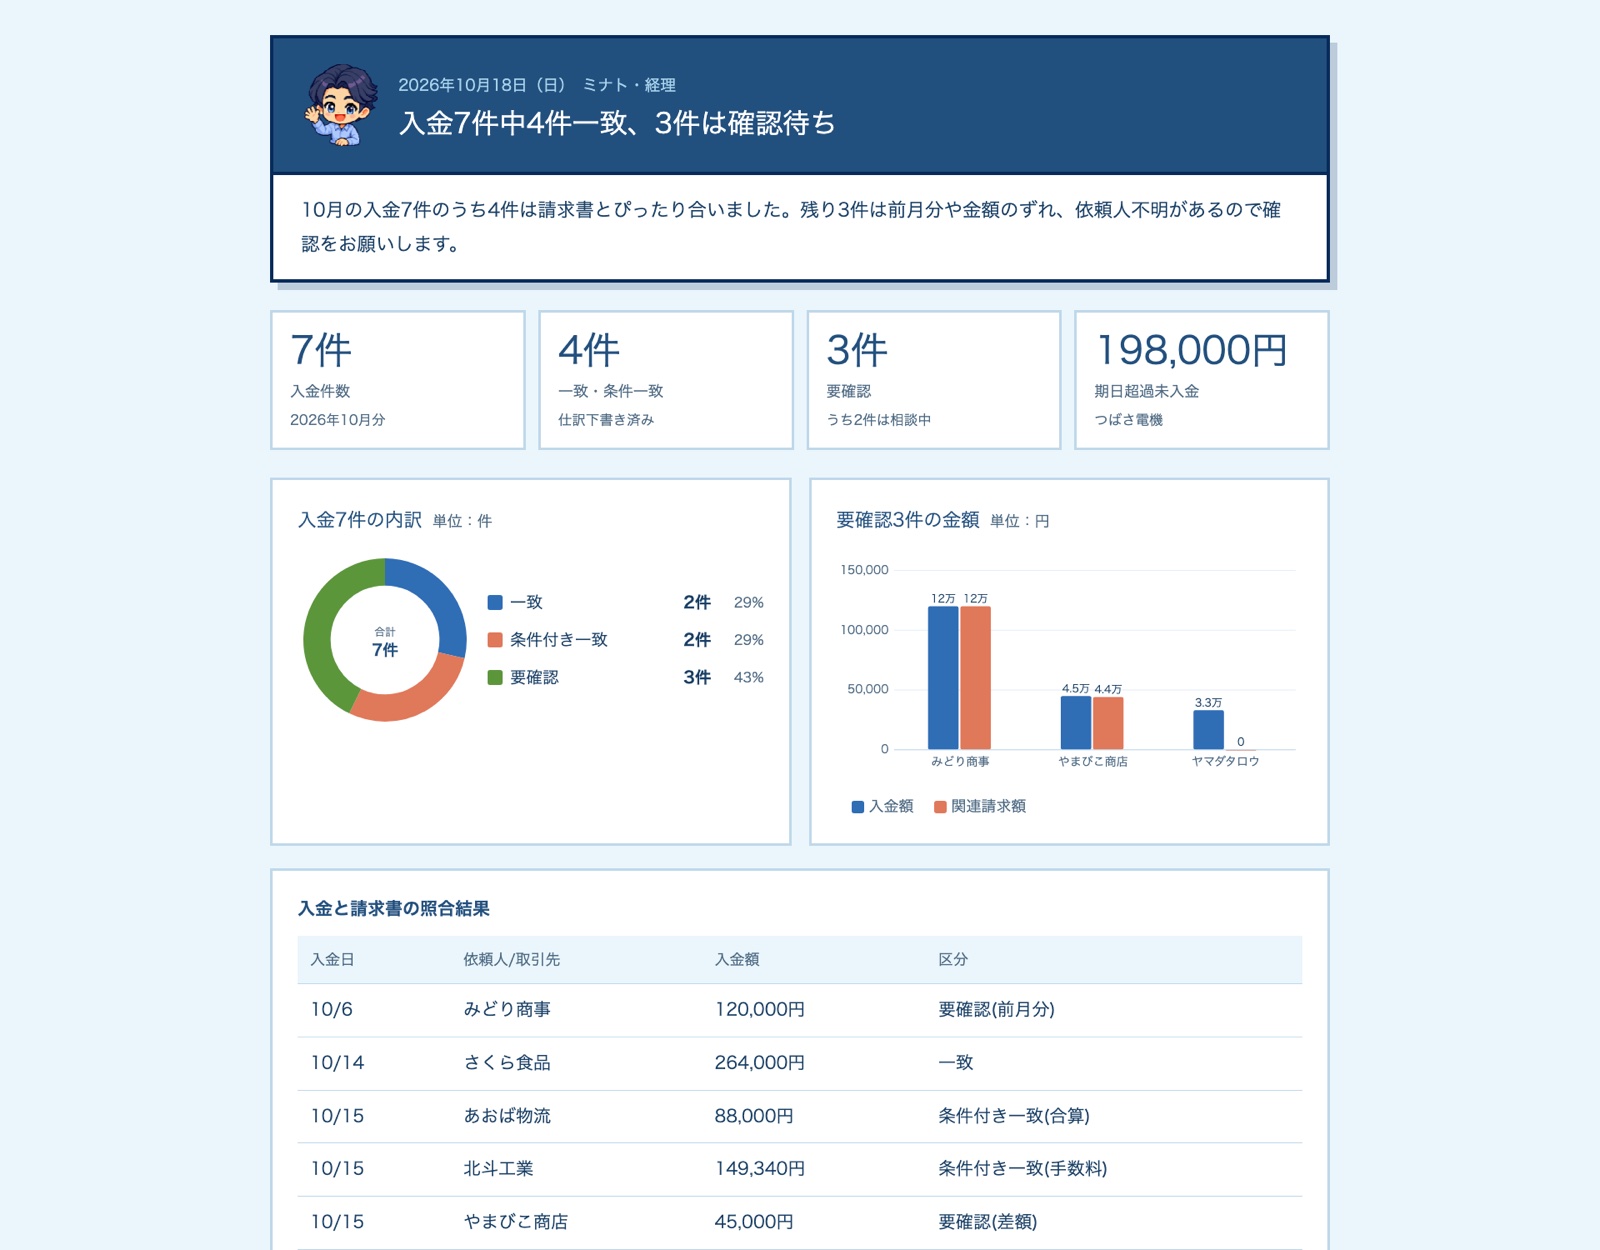Open the 入金件数 7件 summary card
The height and width of the screenshot is (1250, 1600).
(398, 380)
